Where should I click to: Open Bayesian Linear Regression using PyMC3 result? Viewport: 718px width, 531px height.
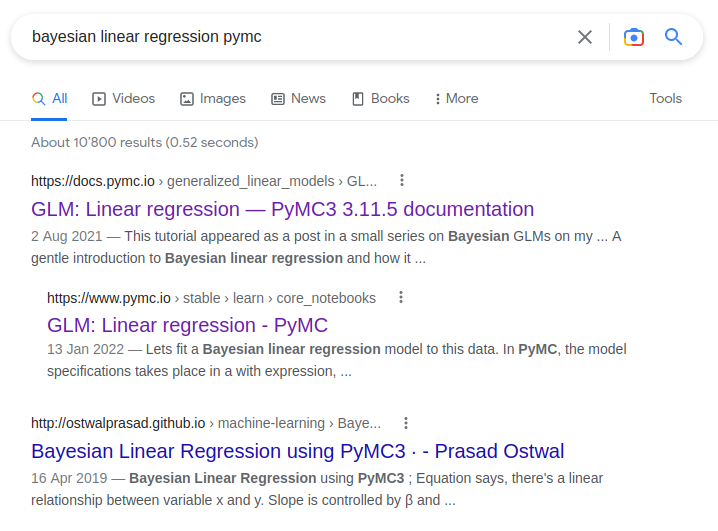(x=298, y=451)
